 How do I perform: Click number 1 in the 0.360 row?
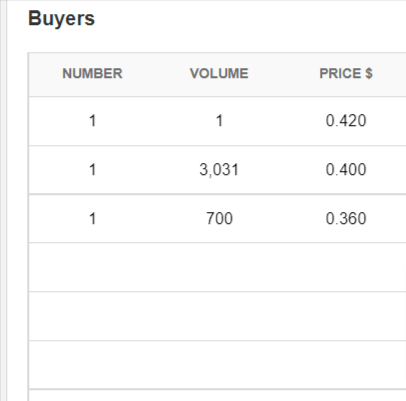click(92, 219)
